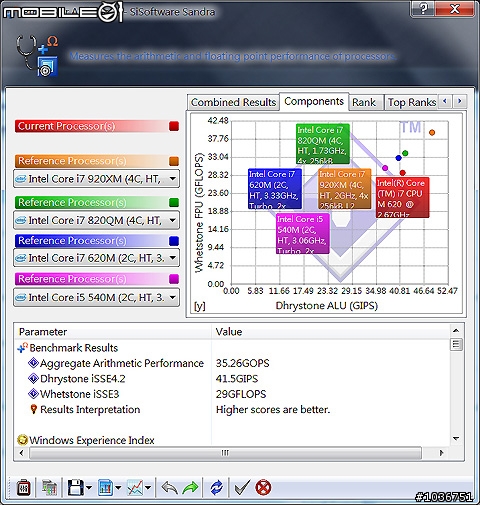Click the copy-to-clipboard computers icon
Image resolution: width=480 pixels, height=505 pixels.
coord(49,488)
